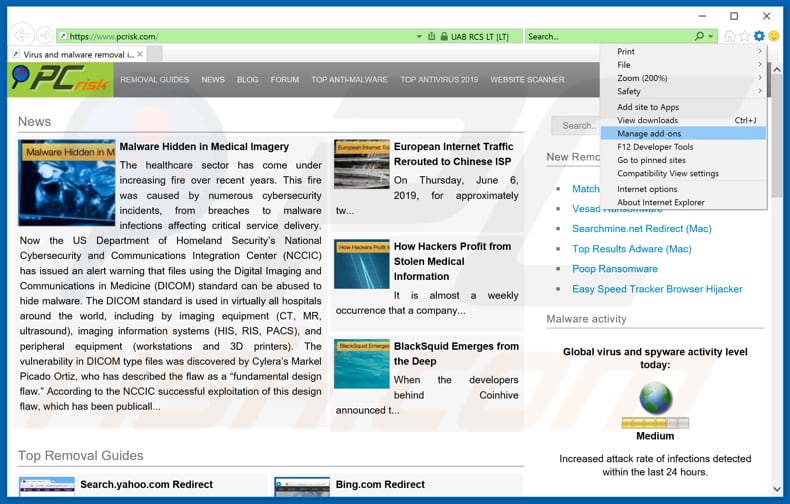Select Add site to Apps

click(x=683, y=107)
